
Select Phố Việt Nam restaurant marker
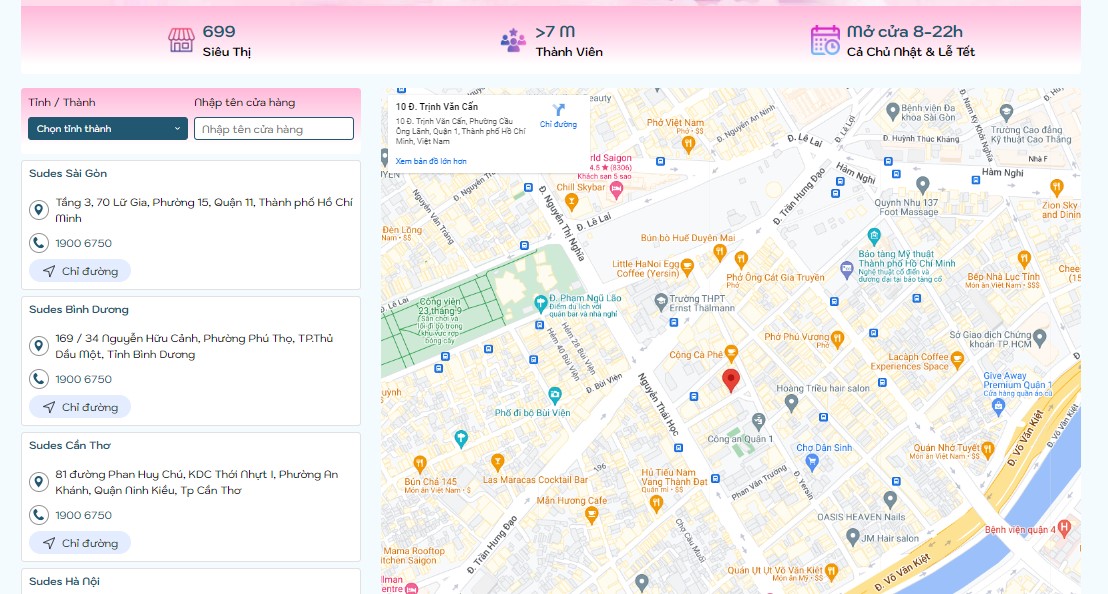coord(688,145)
